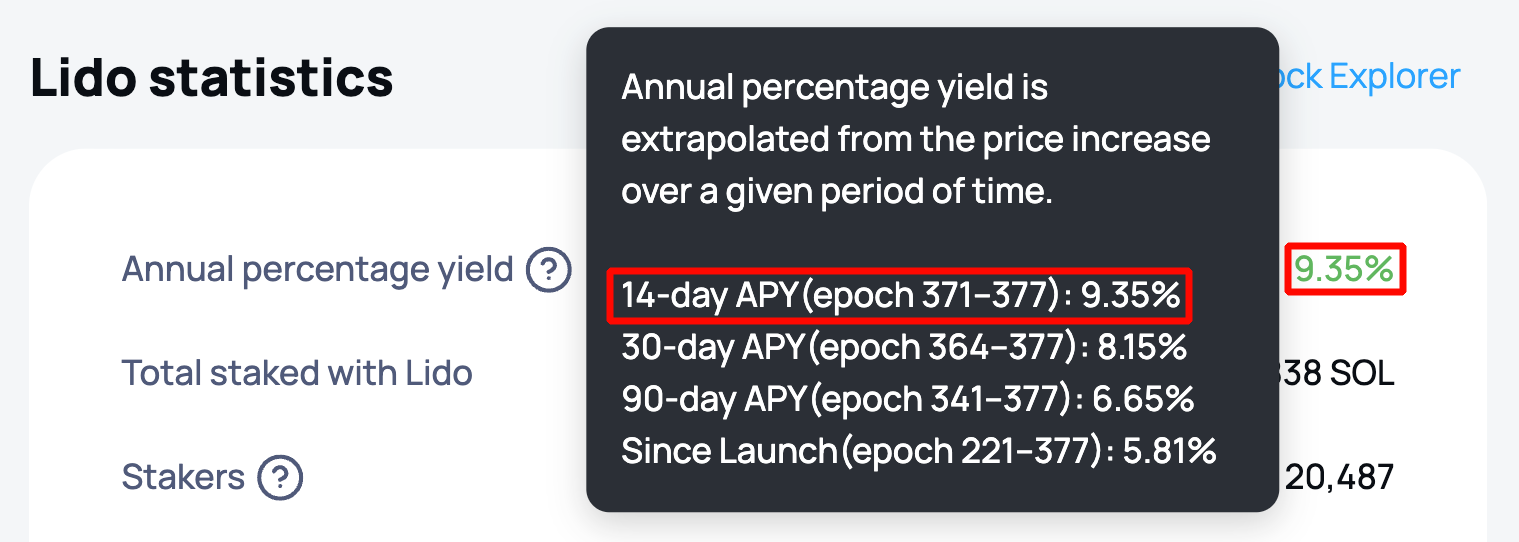Click the total staked SOL amount
The width and height of the screenshot is (1519, 542).
click(1338, 374)
